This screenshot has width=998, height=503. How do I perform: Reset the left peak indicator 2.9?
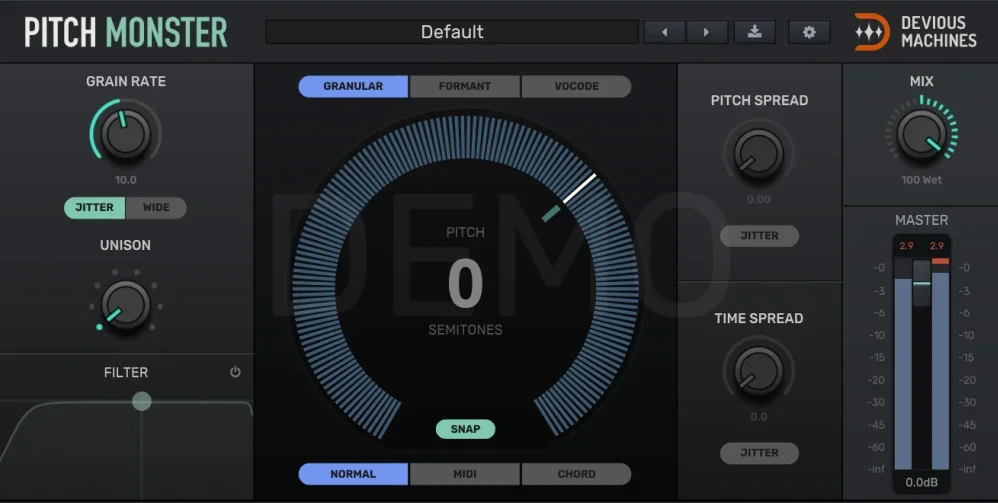point(906,246)
